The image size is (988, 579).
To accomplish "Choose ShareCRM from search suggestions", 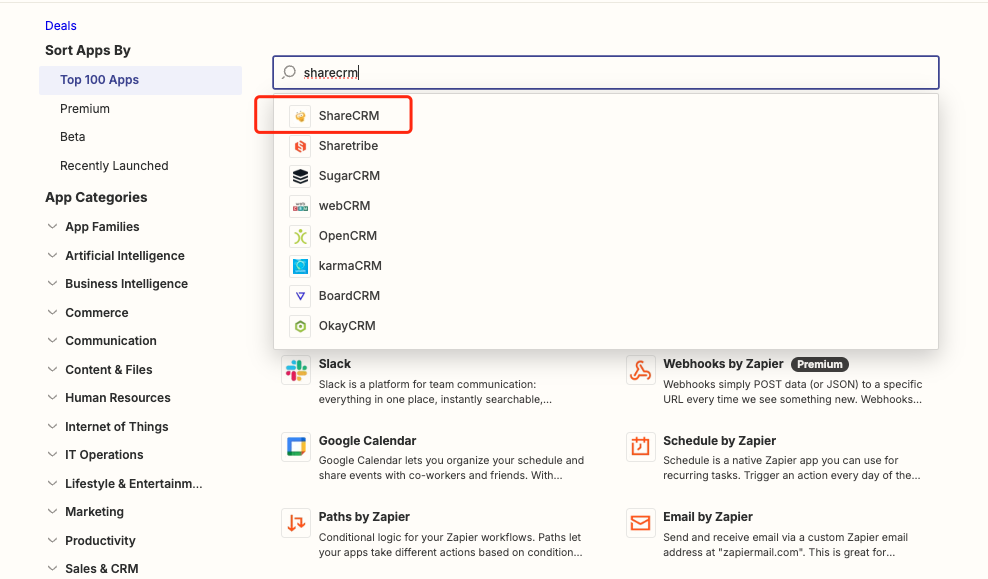I will point(606,116).
